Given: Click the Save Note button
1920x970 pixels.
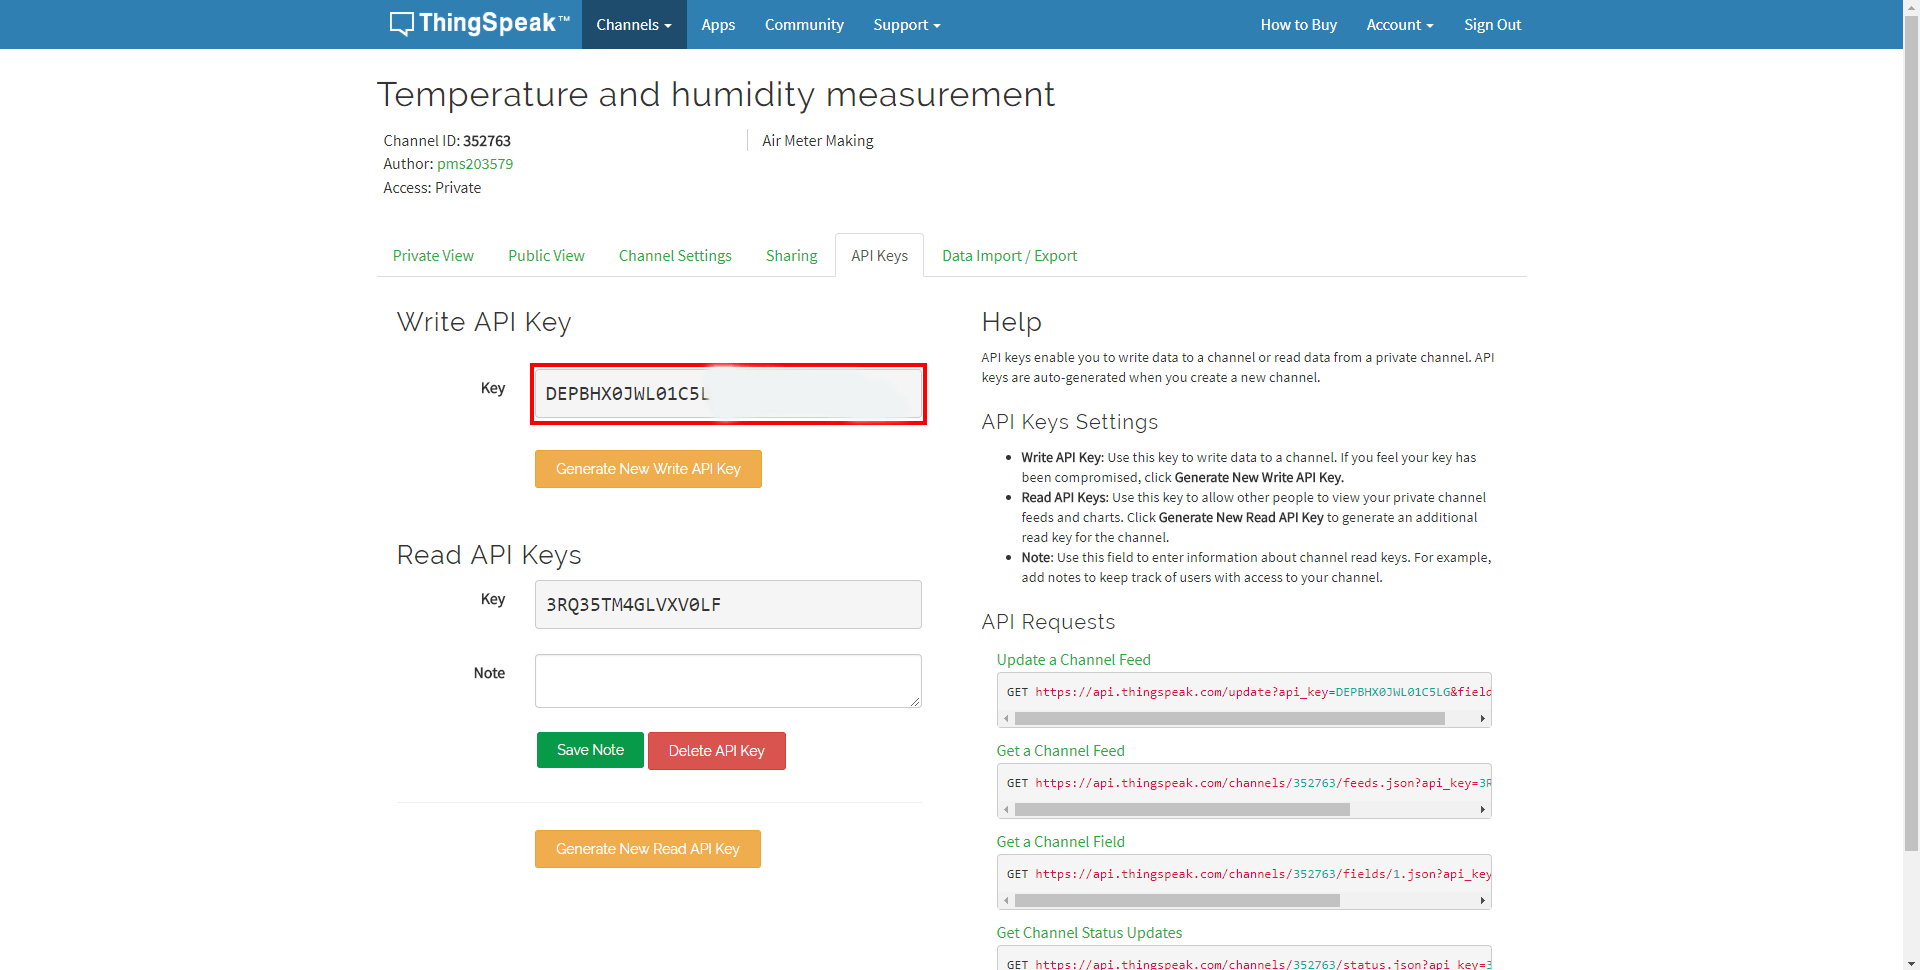Looking at the screenshot, I should click(x=590, y=750).
